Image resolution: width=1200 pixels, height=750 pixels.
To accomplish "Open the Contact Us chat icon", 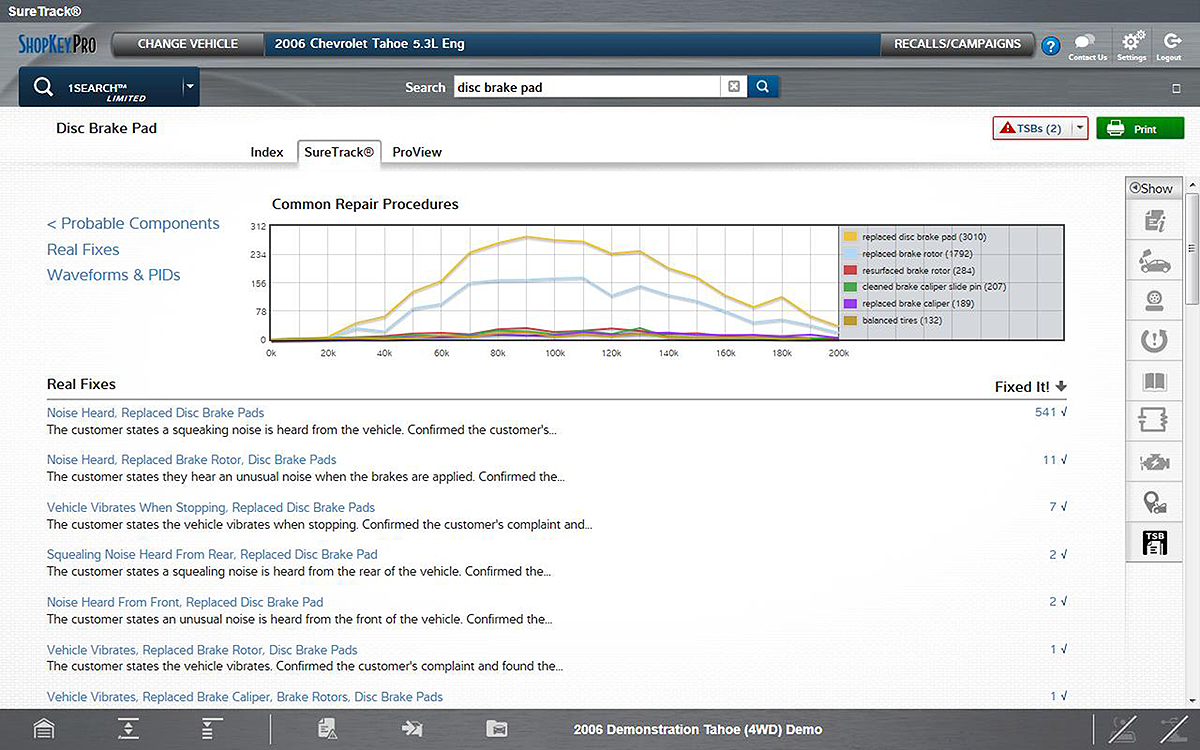I will click(x=1086, y=43).
